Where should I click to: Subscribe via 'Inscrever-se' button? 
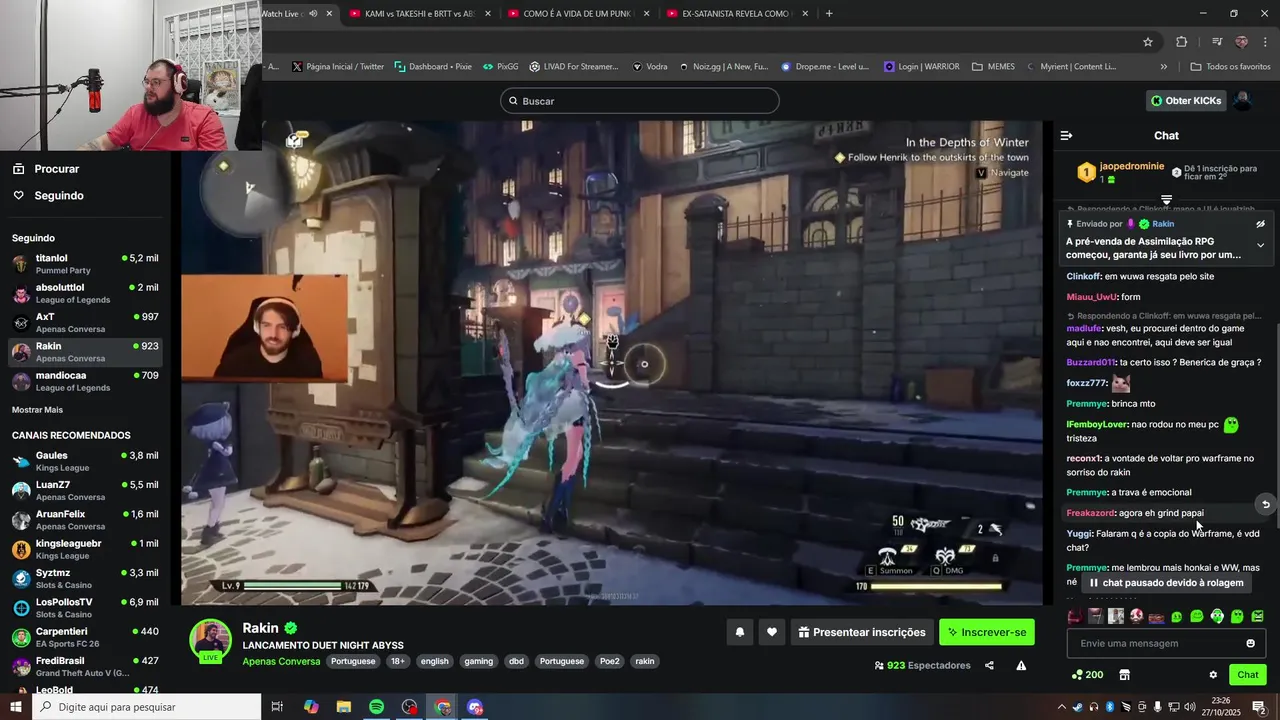click(x=987, y=632)
